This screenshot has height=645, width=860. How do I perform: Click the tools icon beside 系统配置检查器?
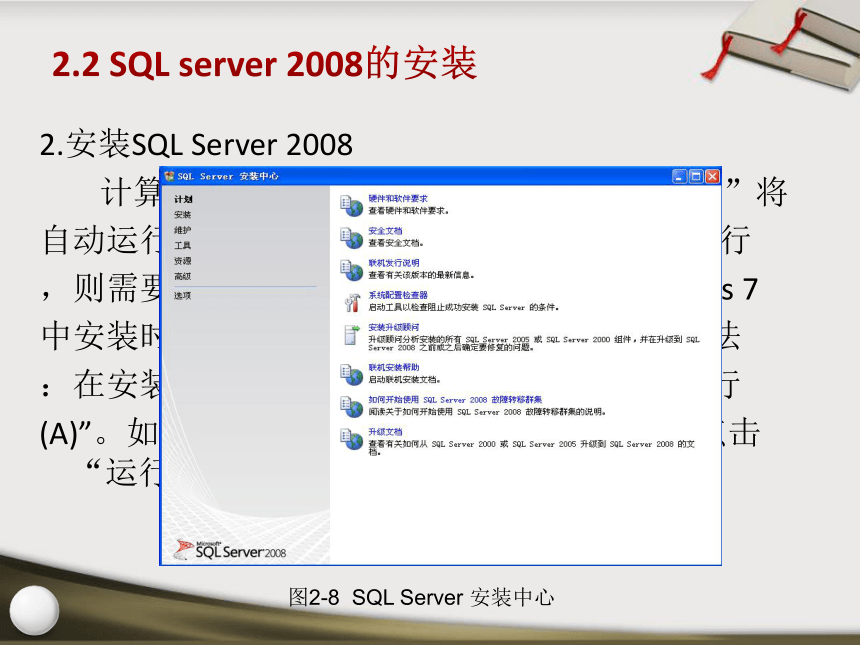point(351,302)
